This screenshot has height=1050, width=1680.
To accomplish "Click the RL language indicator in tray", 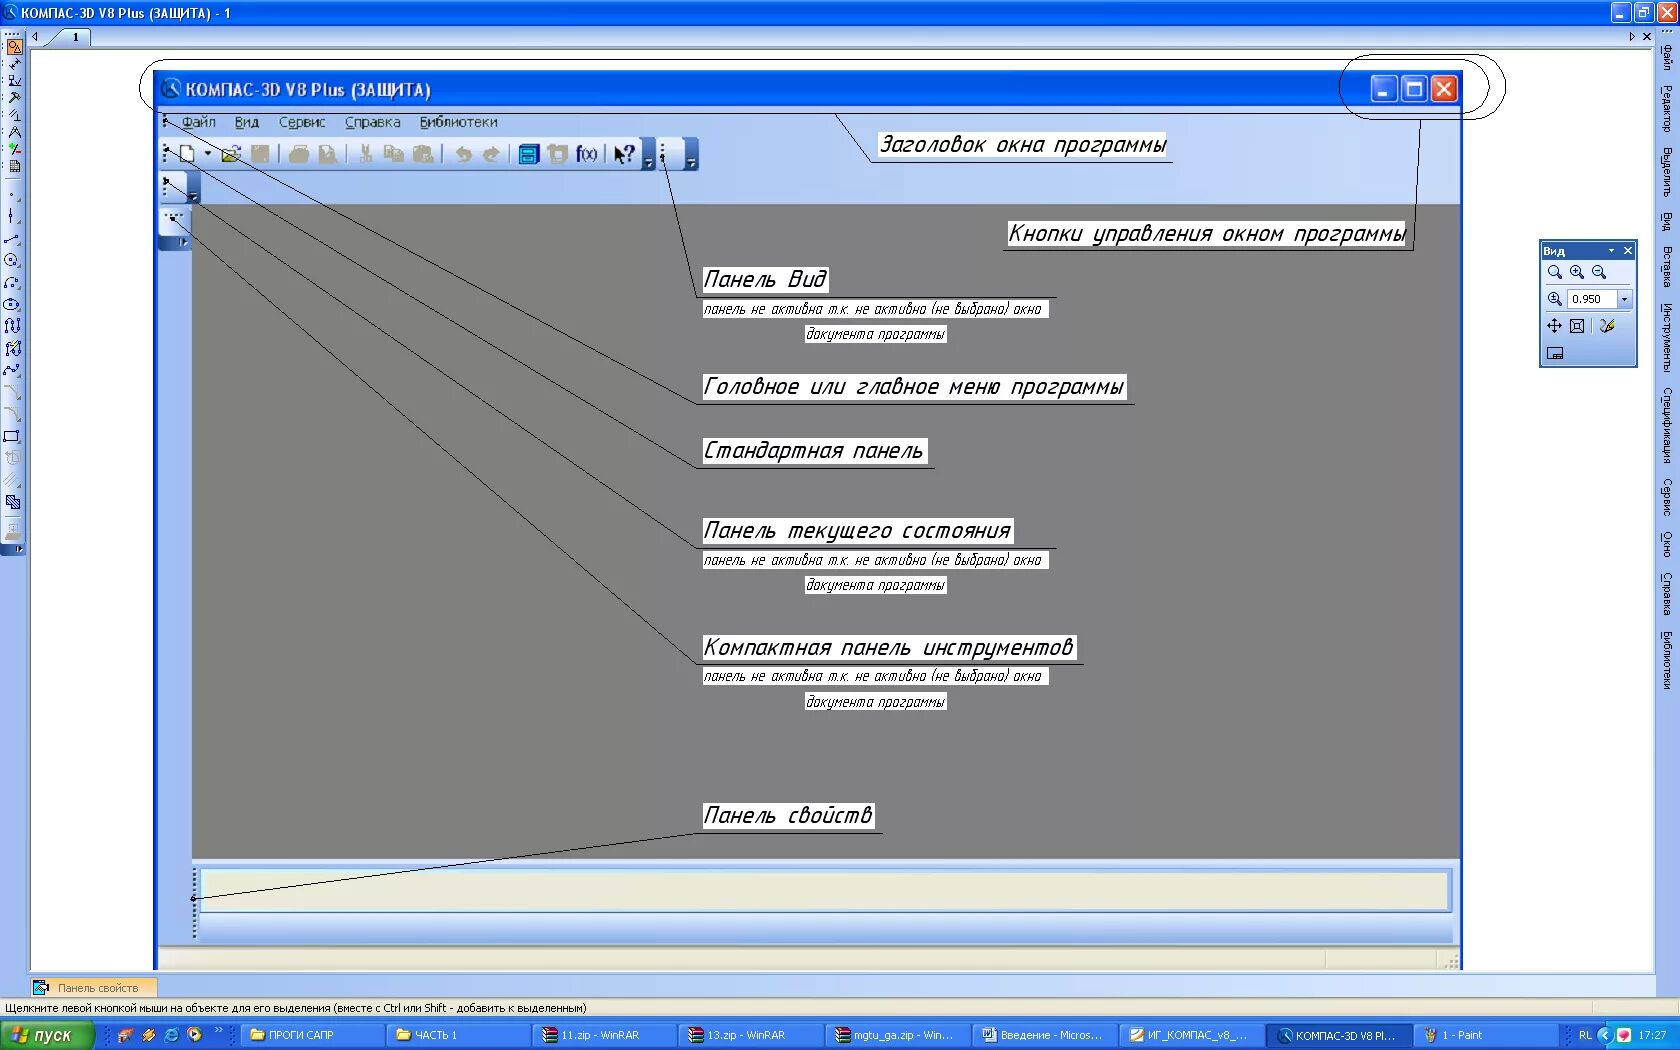I will tap(1585, 1035).
